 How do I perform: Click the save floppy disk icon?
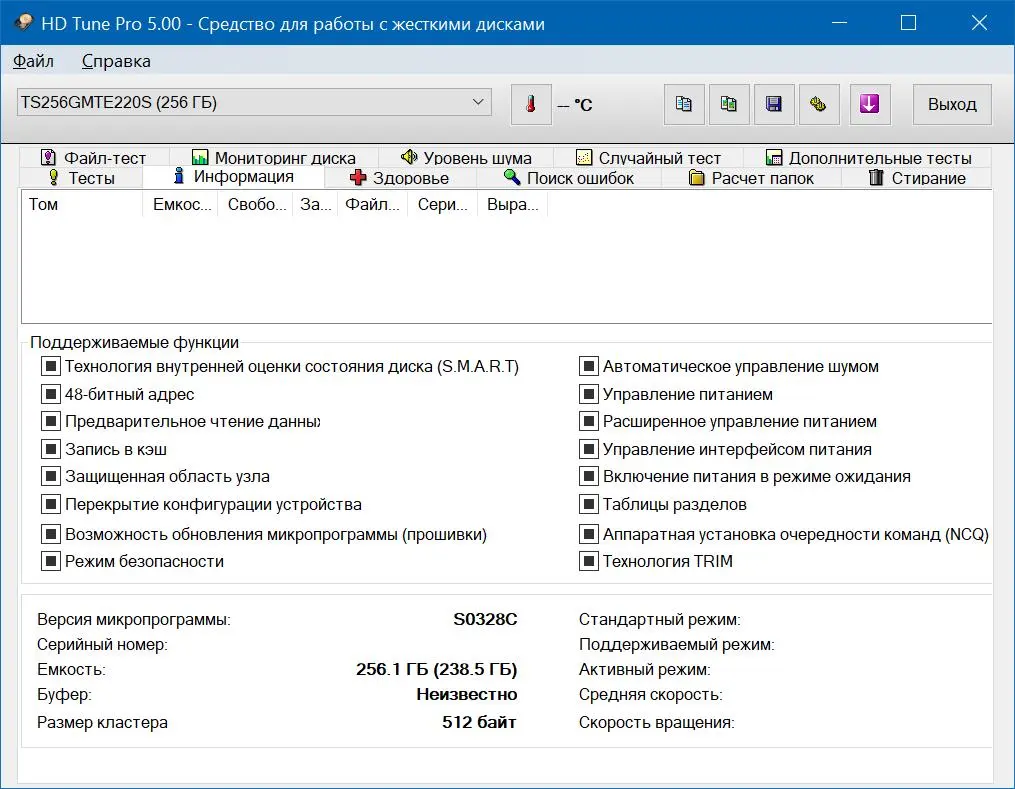(774, 104)
